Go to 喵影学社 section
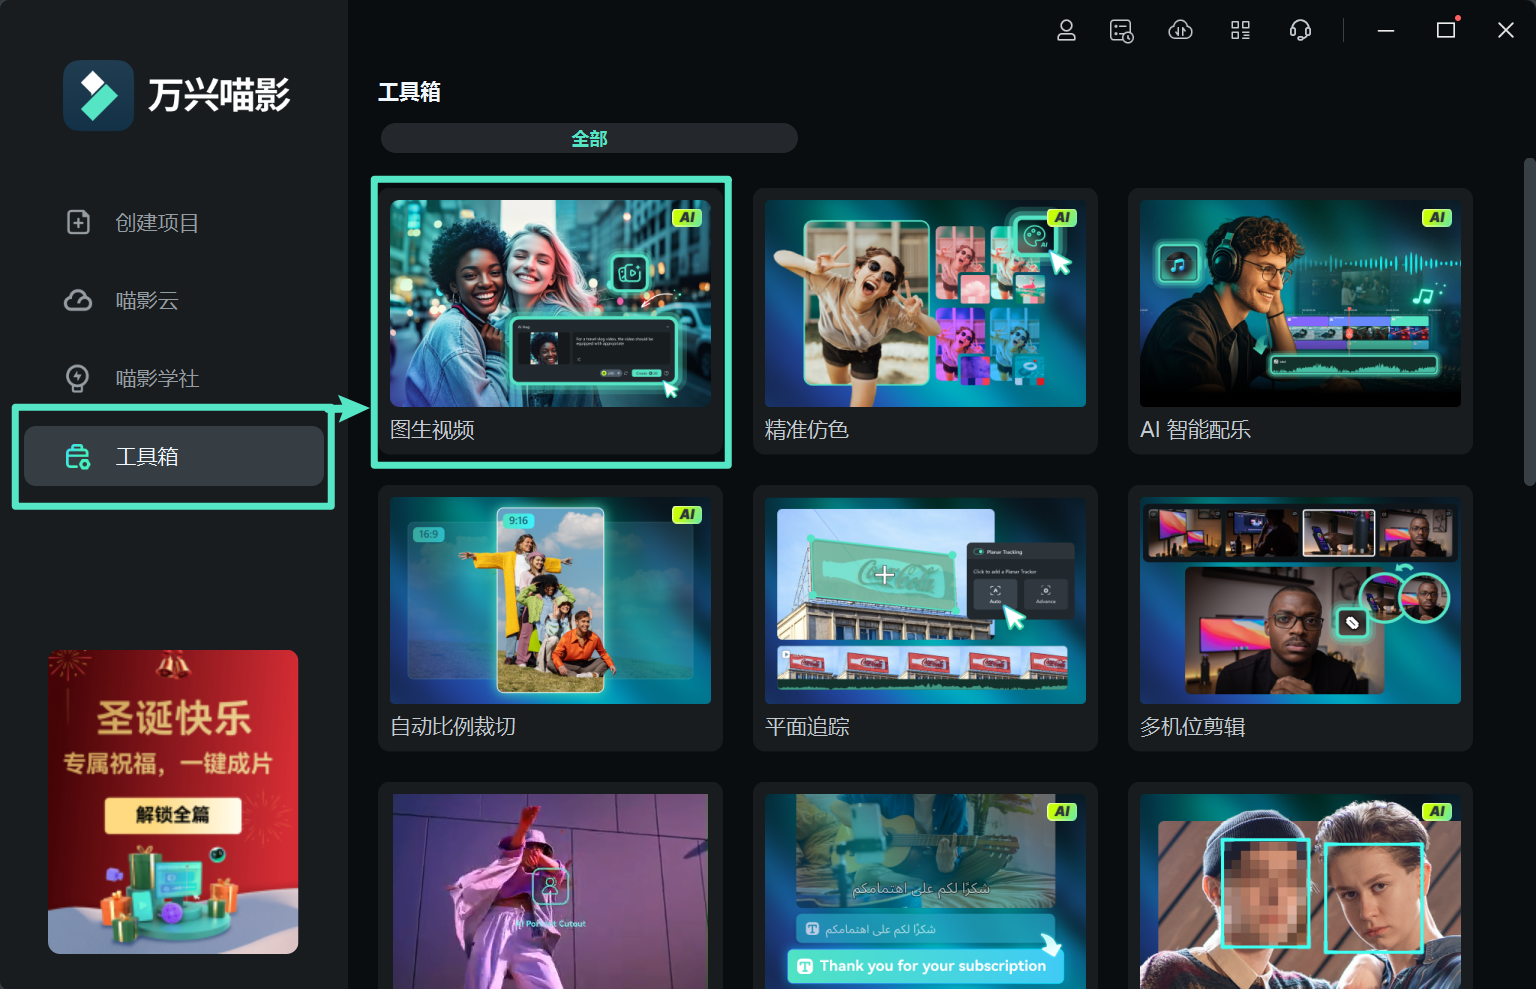1536x989 pixels. pos(174,378)
